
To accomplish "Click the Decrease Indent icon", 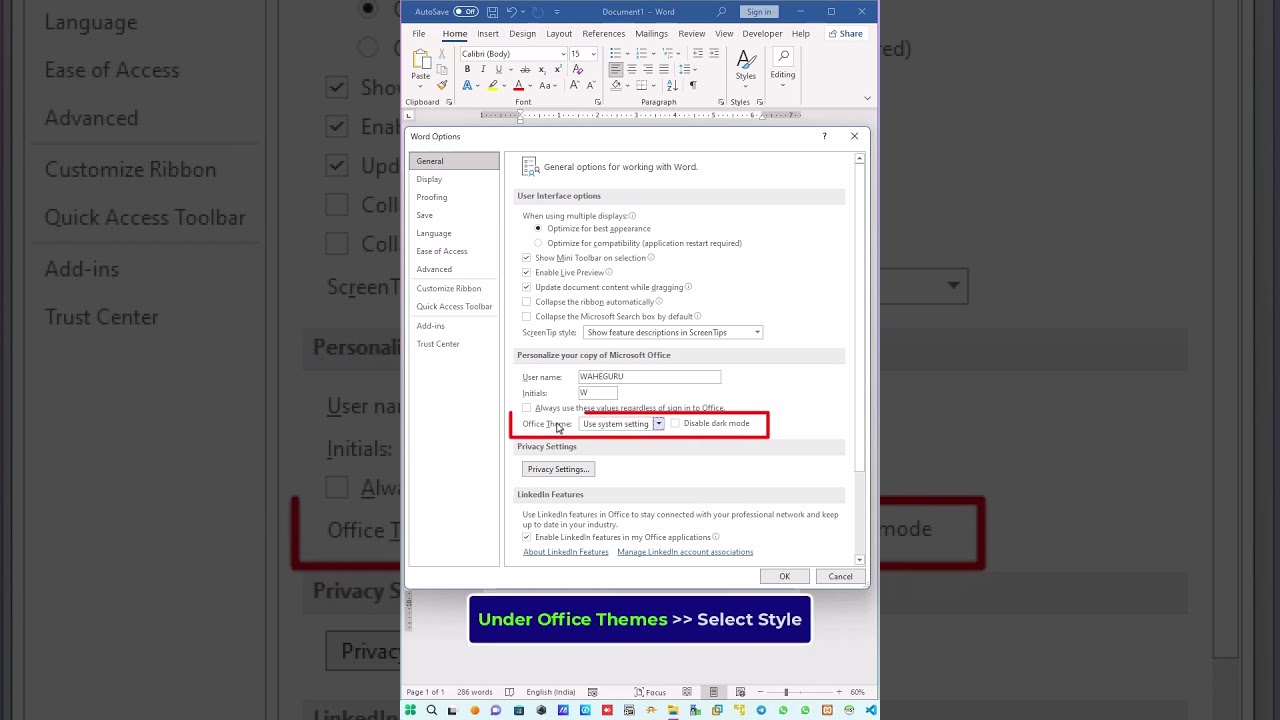I will (x=698, y=53).
